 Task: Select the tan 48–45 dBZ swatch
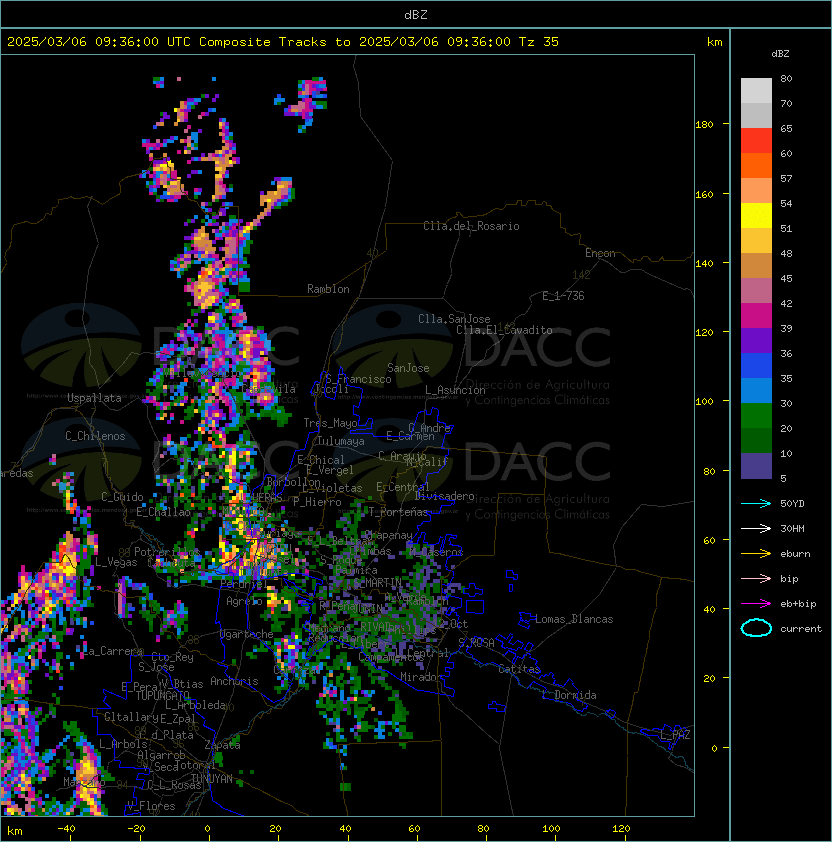[756, 265]
